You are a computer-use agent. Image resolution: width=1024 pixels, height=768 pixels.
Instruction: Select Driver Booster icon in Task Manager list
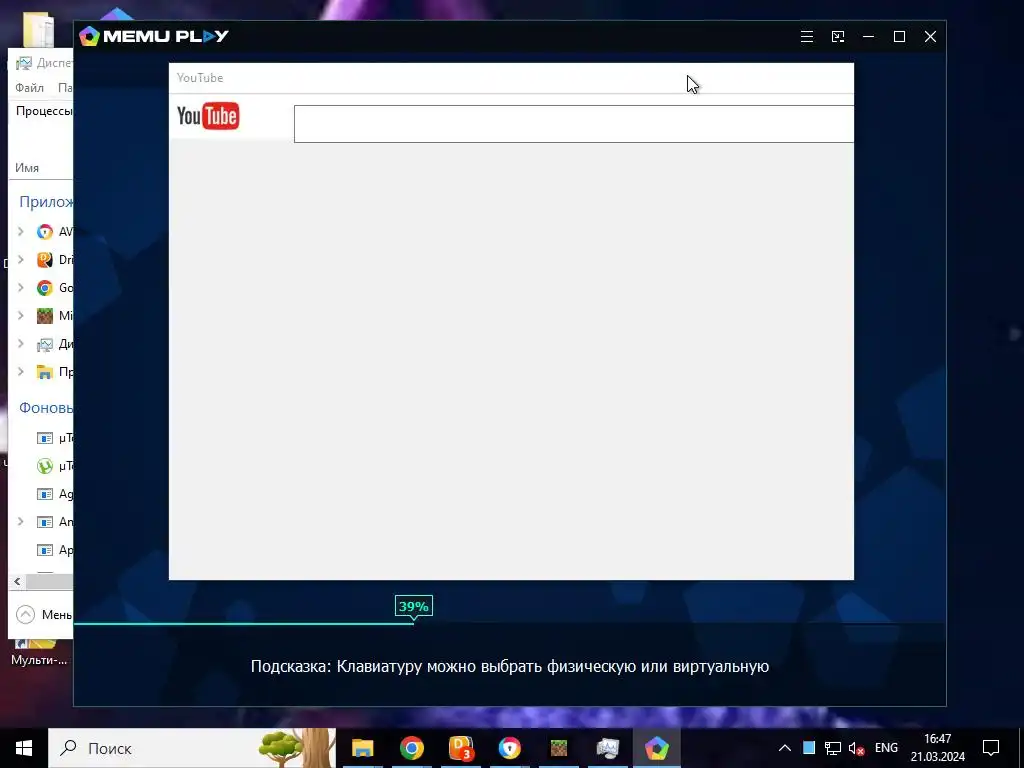coord(44,260)
